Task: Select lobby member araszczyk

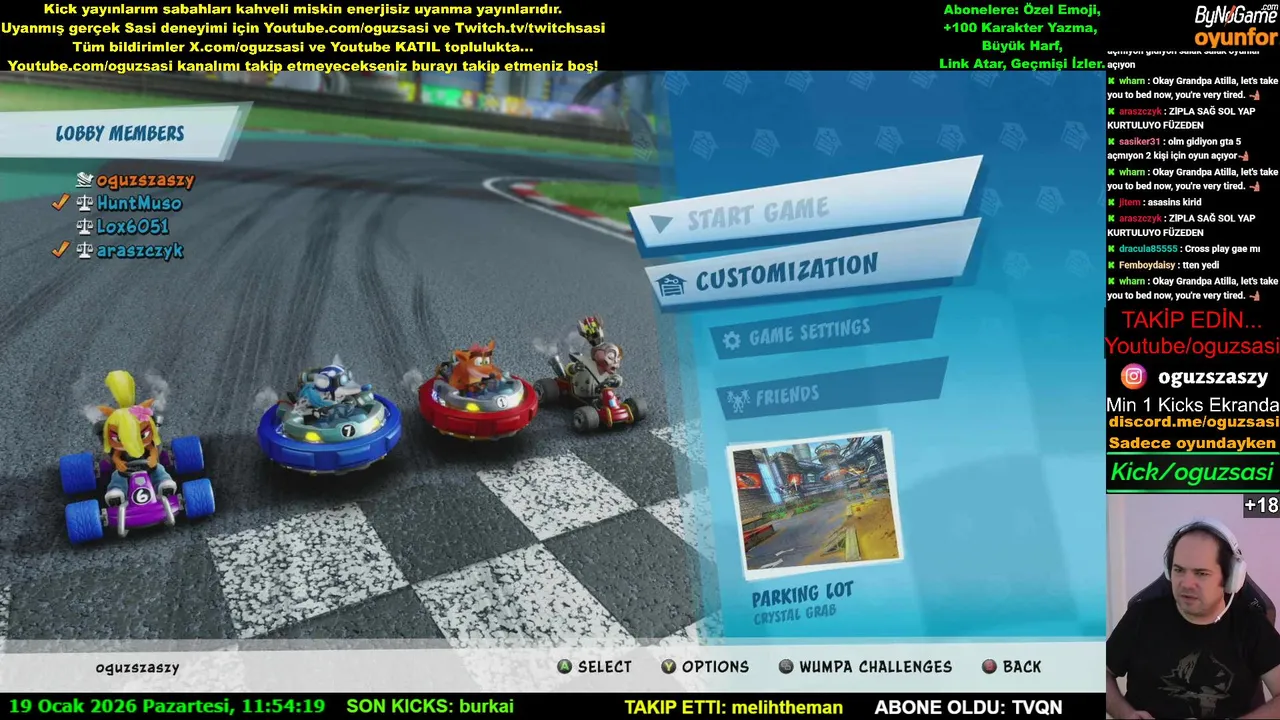Action: (x=140, y=251)
